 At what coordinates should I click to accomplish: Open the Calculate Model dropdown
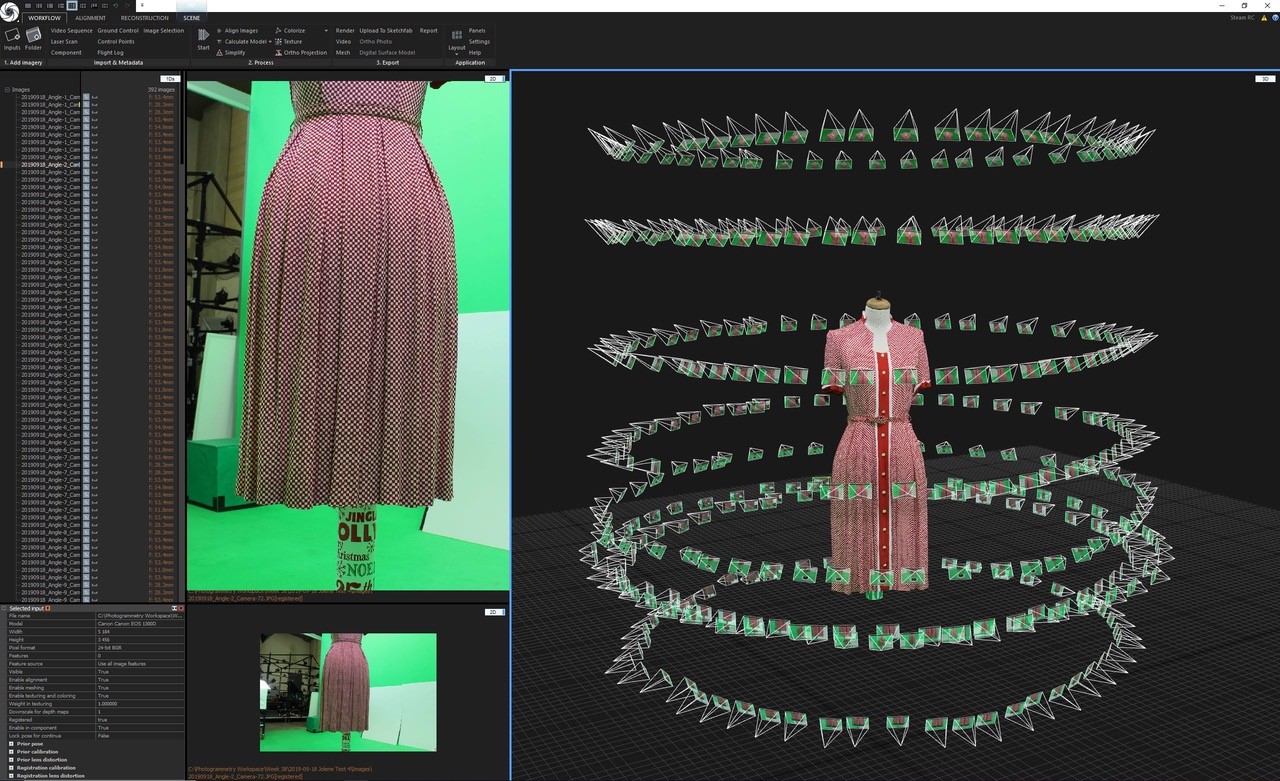click(269, 42)
